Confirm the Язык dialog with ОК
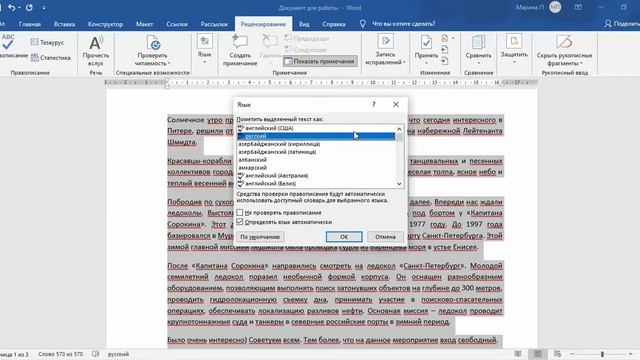The image size is (640, 360). point(344,237)
